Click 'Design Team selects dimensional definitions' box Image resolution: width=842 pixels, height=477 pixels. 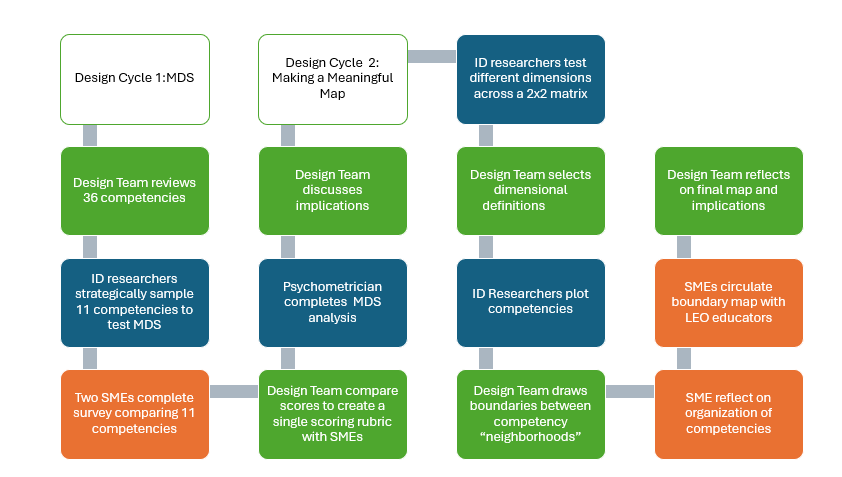pos(531,191)
